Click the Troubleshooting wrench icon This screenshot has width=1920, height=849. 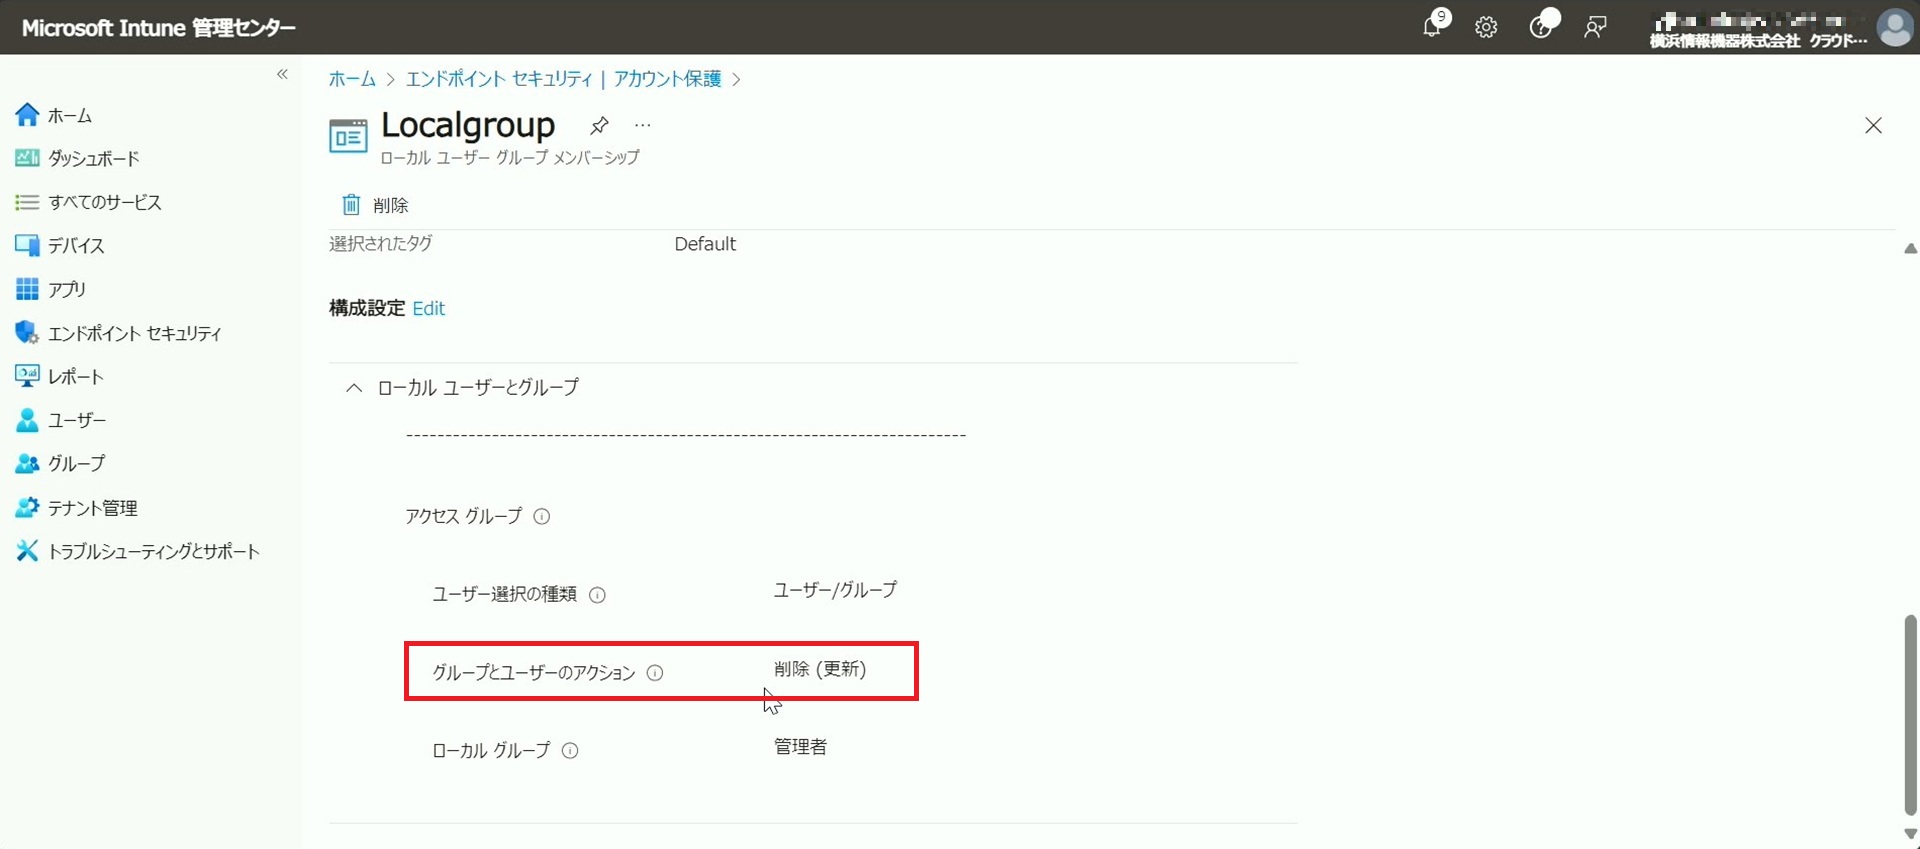(27, 551)
